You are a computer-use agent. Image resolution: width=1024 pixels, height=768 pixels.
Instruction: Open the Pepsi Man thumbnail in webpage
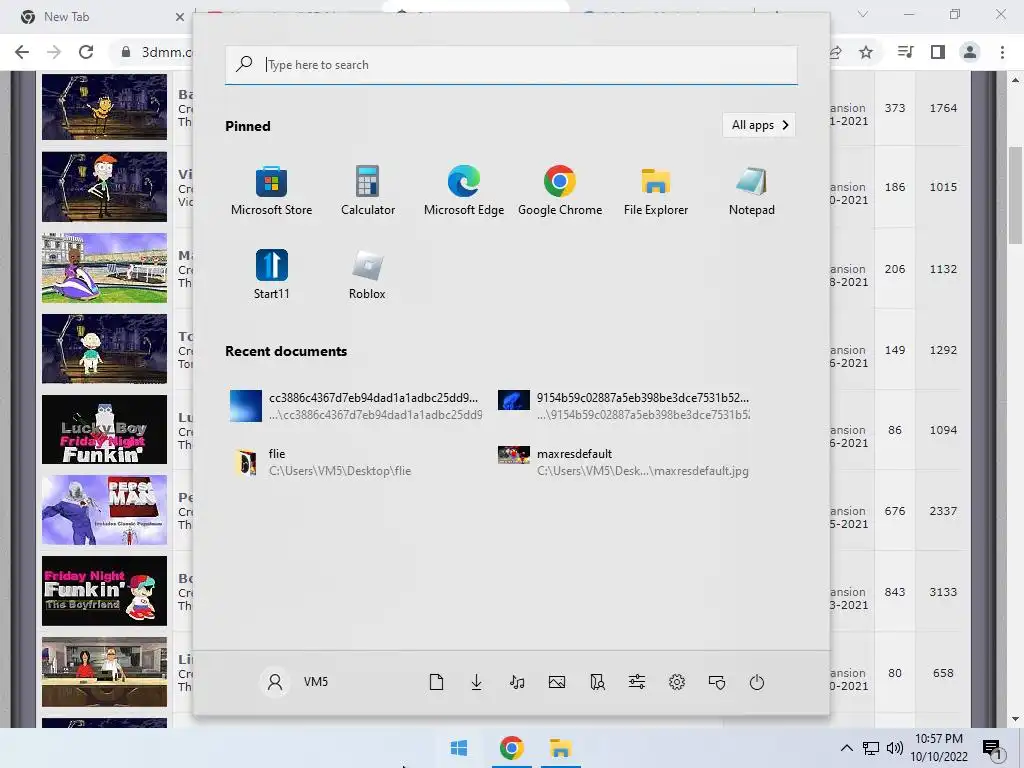coord(104,510)
